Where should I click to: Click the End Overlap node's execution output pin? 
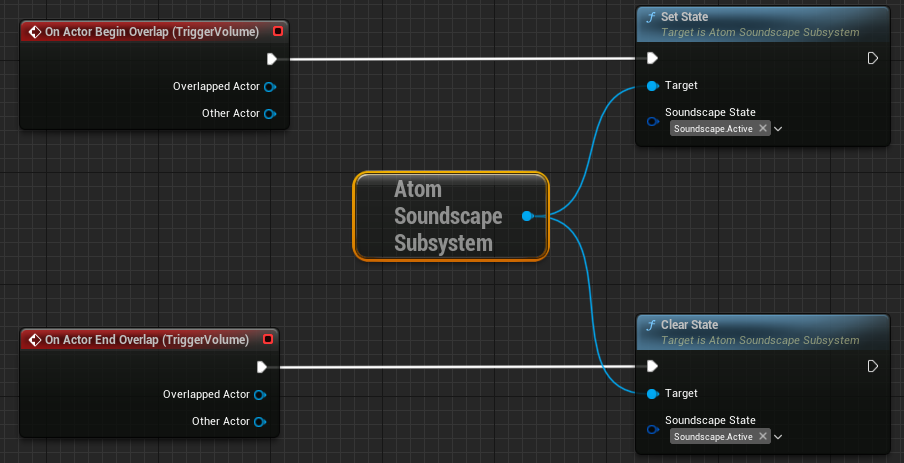pos(262,367)
